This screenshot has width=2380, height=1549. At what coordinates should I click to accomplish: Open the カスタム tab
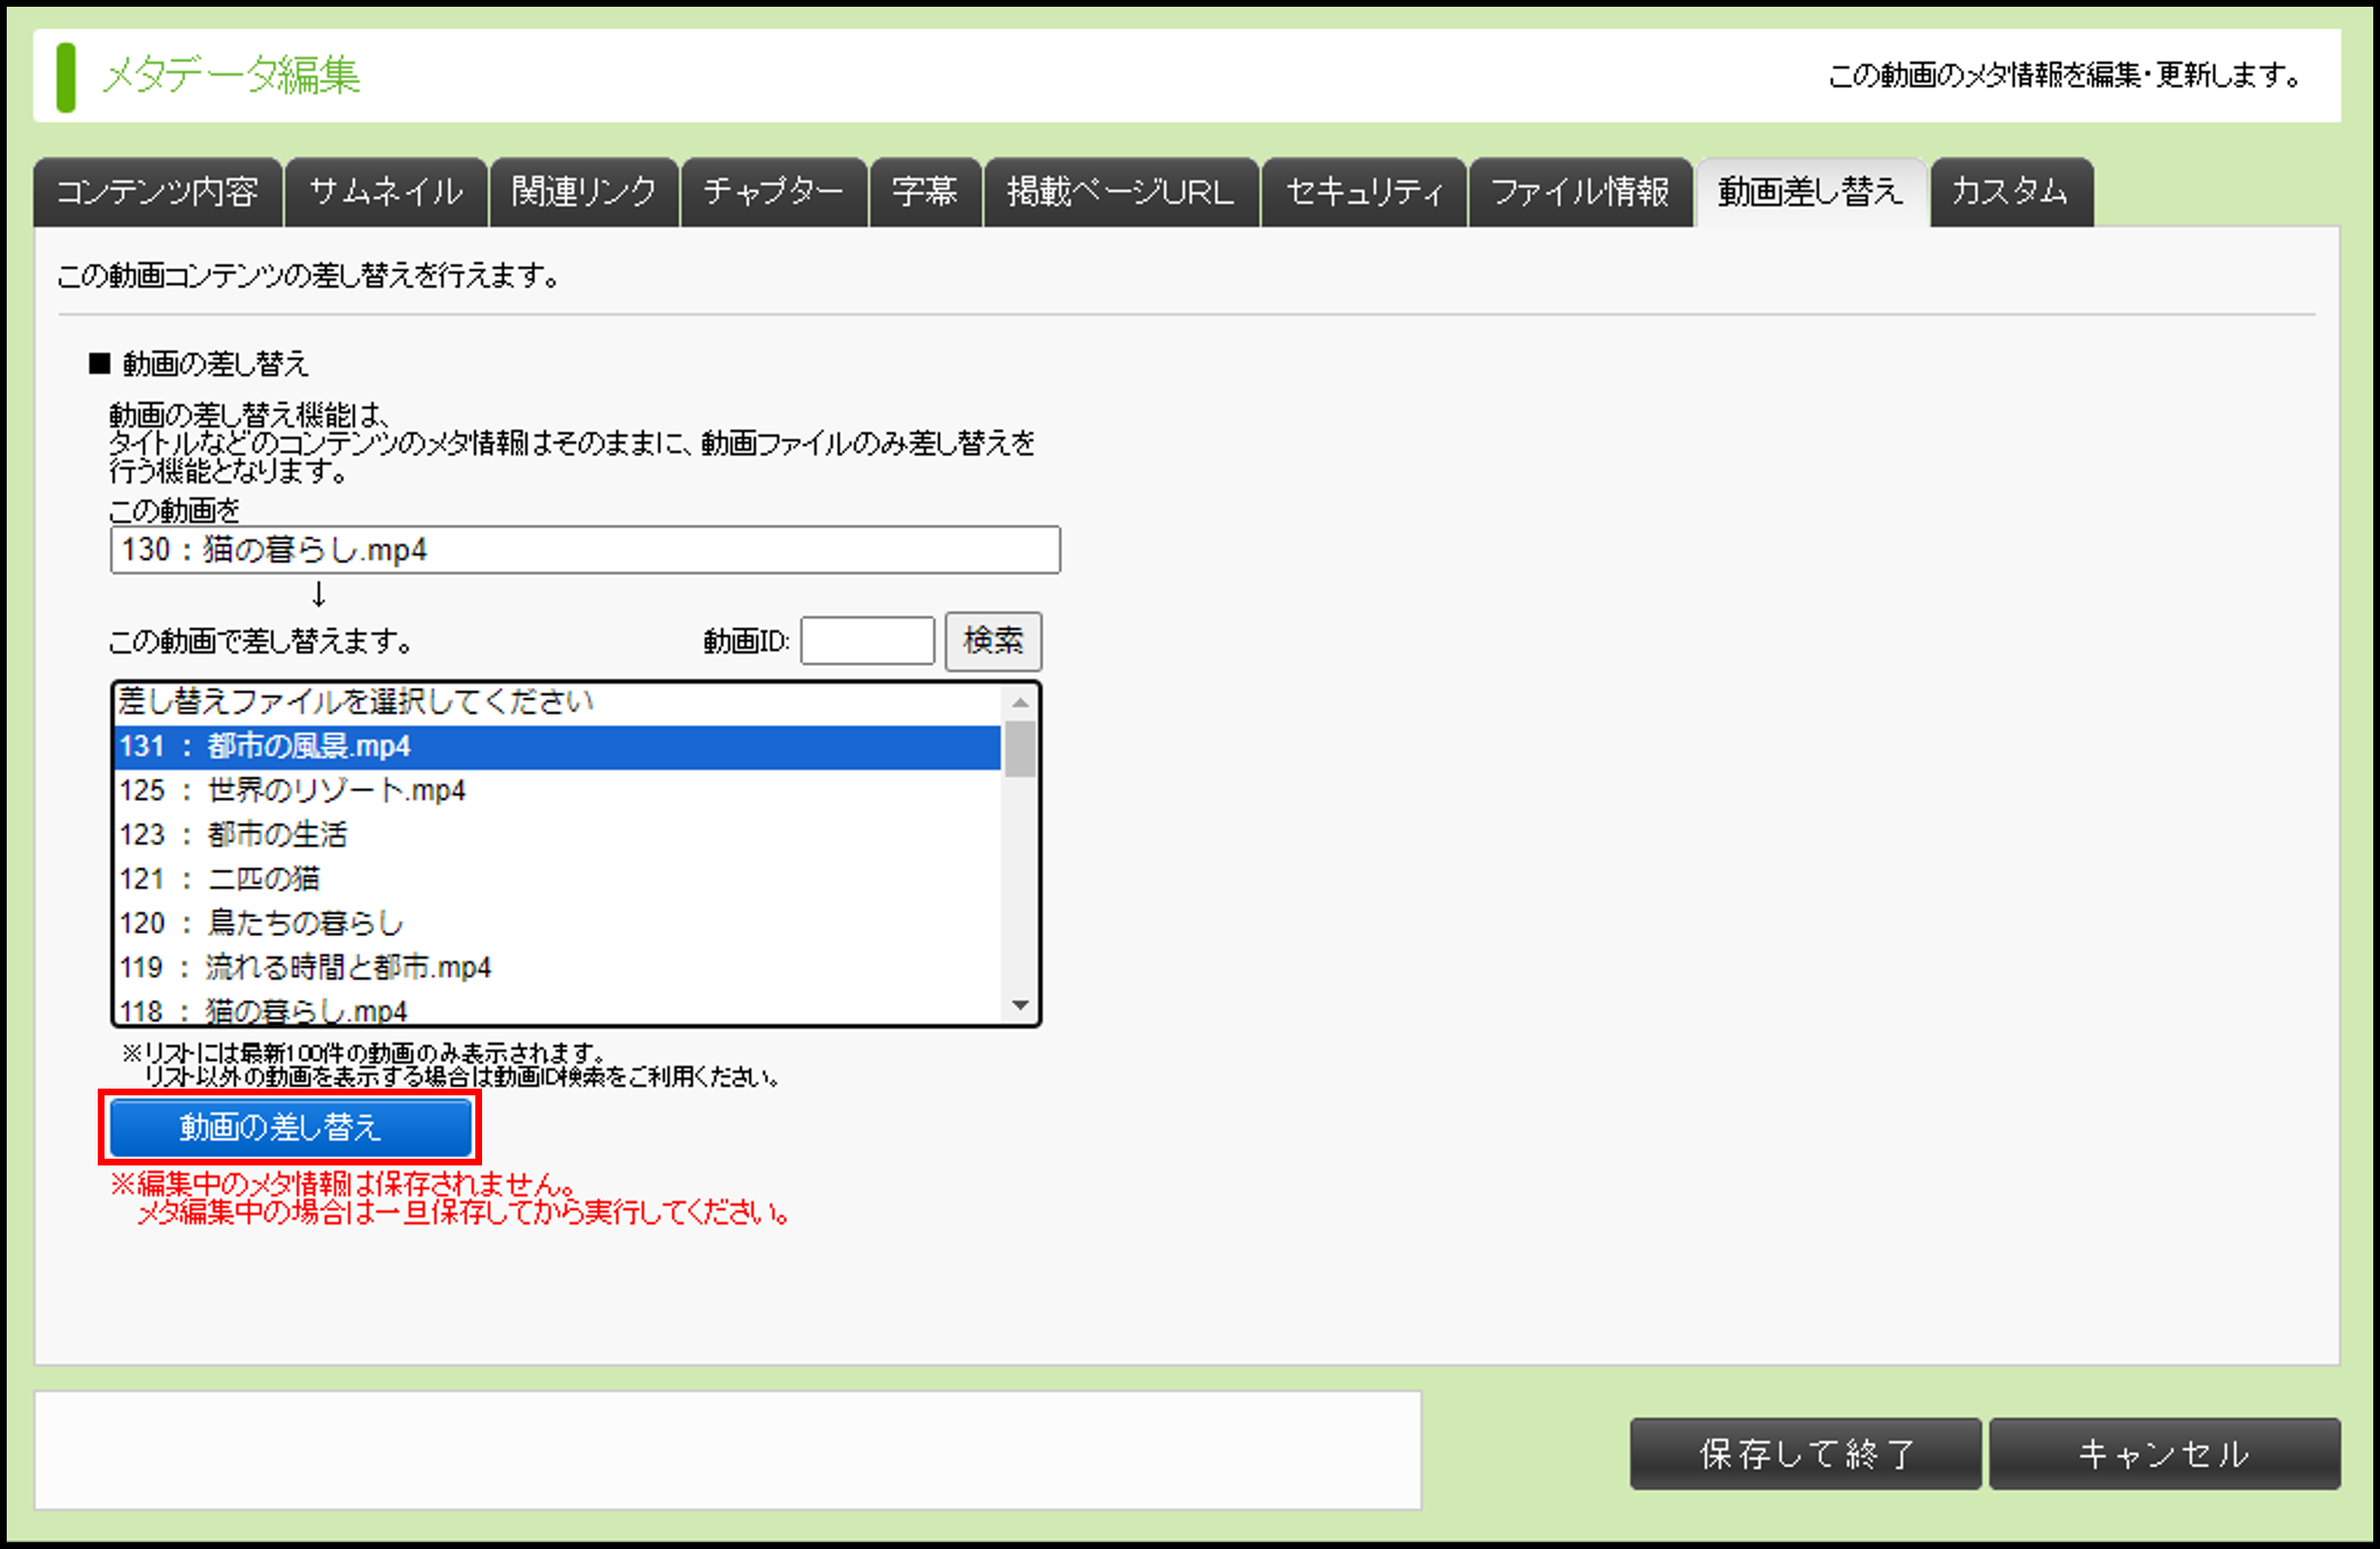point(2011,192)
